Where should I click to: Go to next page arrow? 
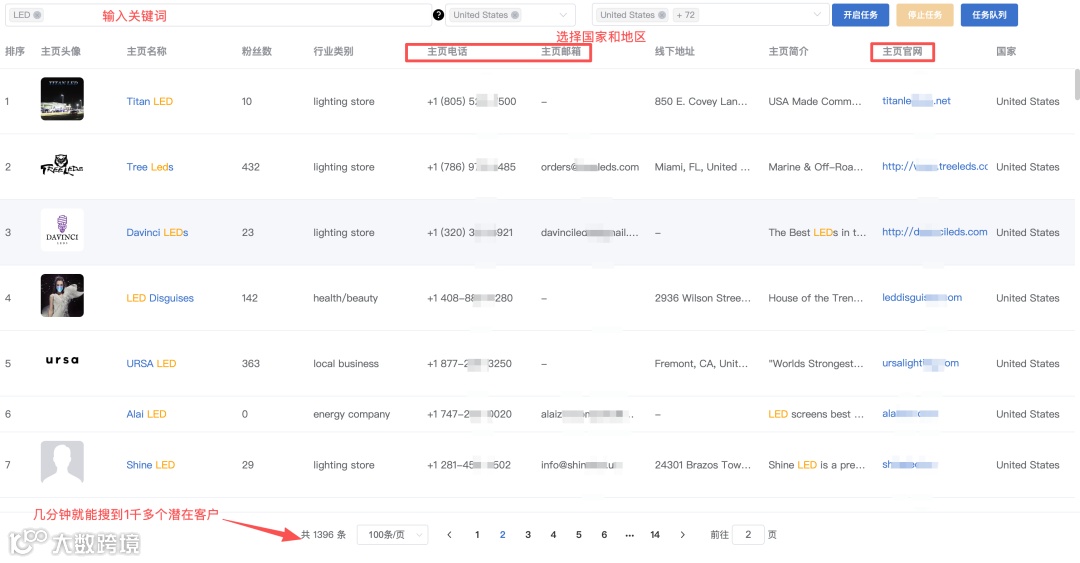683,535
